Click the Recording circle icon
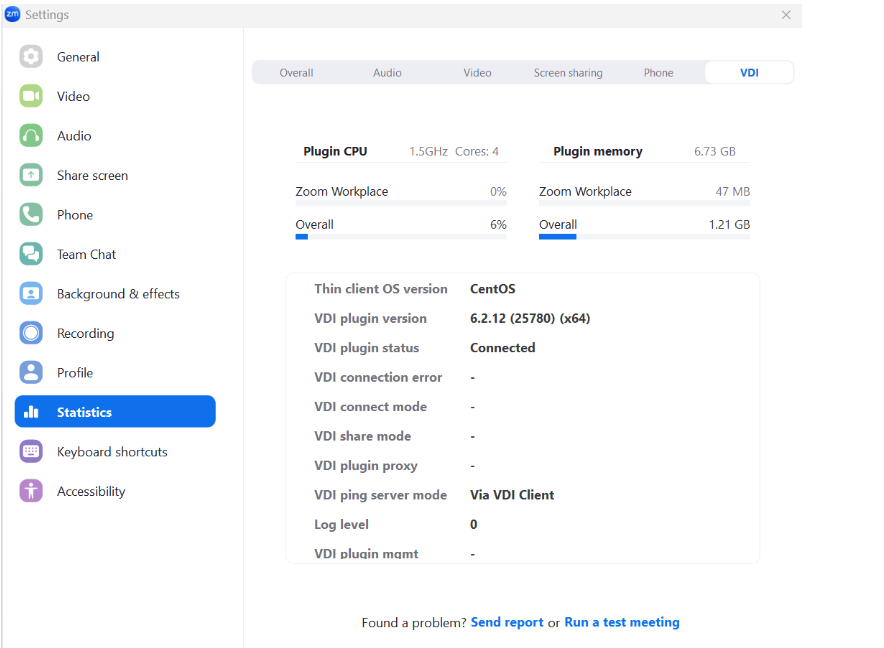 31,333
